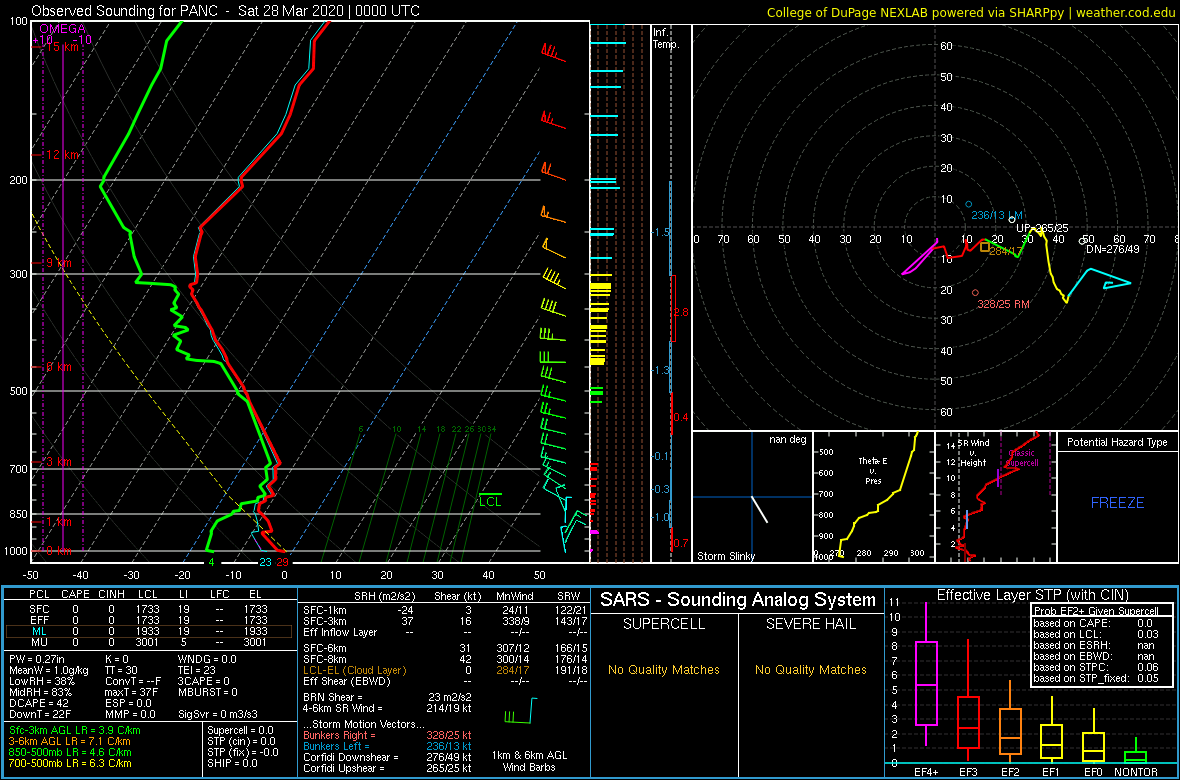The image size is (1180, 780).
Task: Click the 'SHIP = 0.0' index
Action: pyautogui.click(x=233, y=763)
